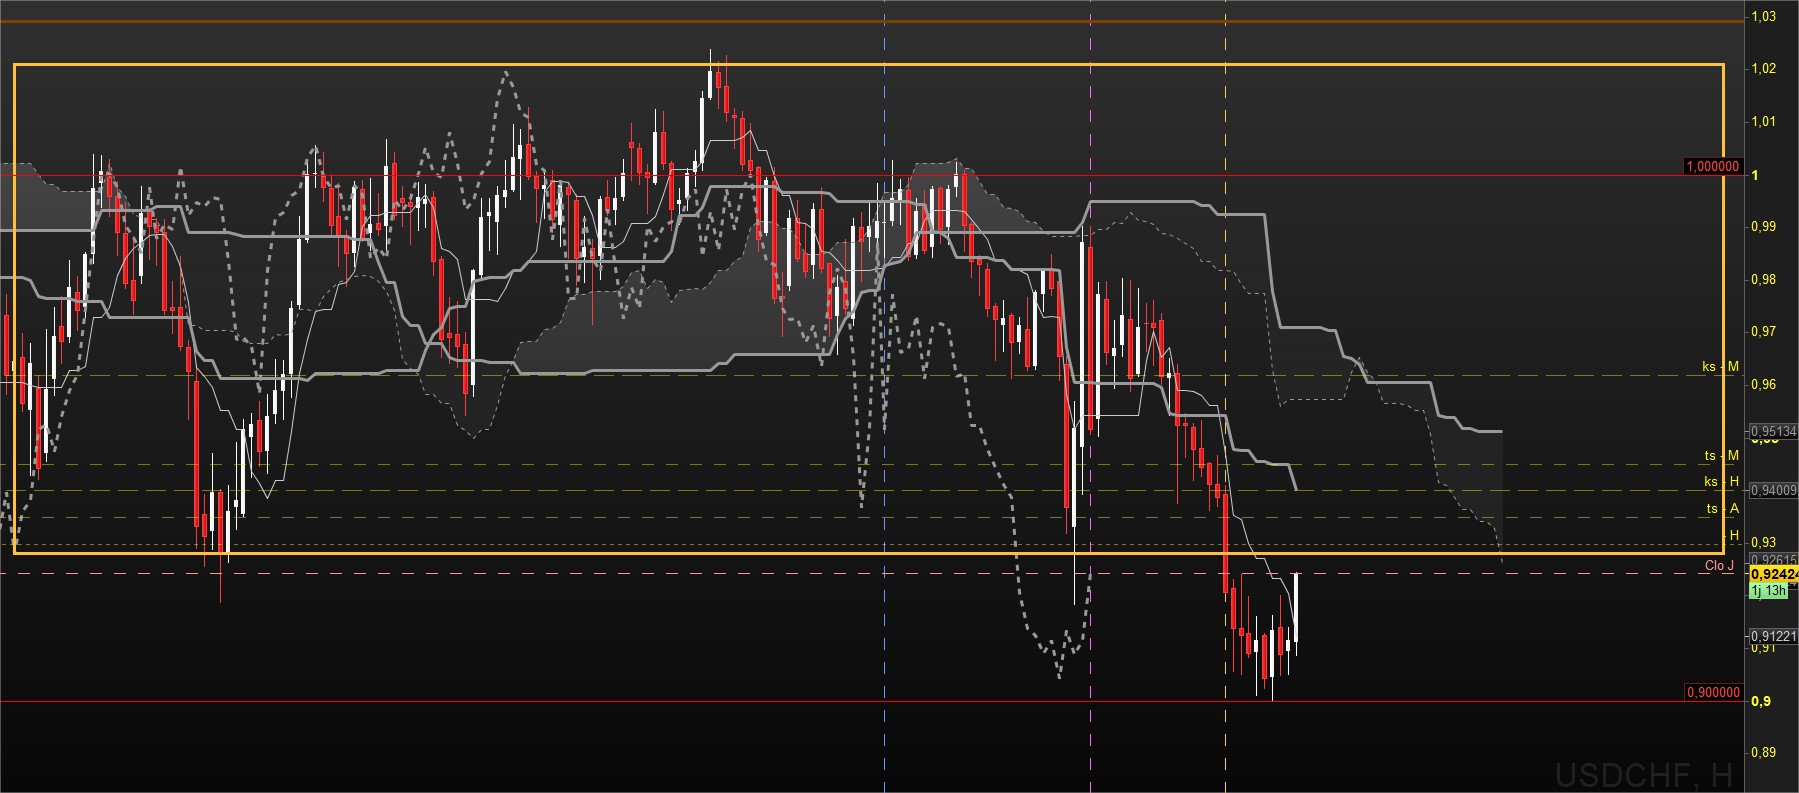Screen dimensions: 1799x793
Task: Click the 'ks - M' level label
Action: [x=1720, y=367]
